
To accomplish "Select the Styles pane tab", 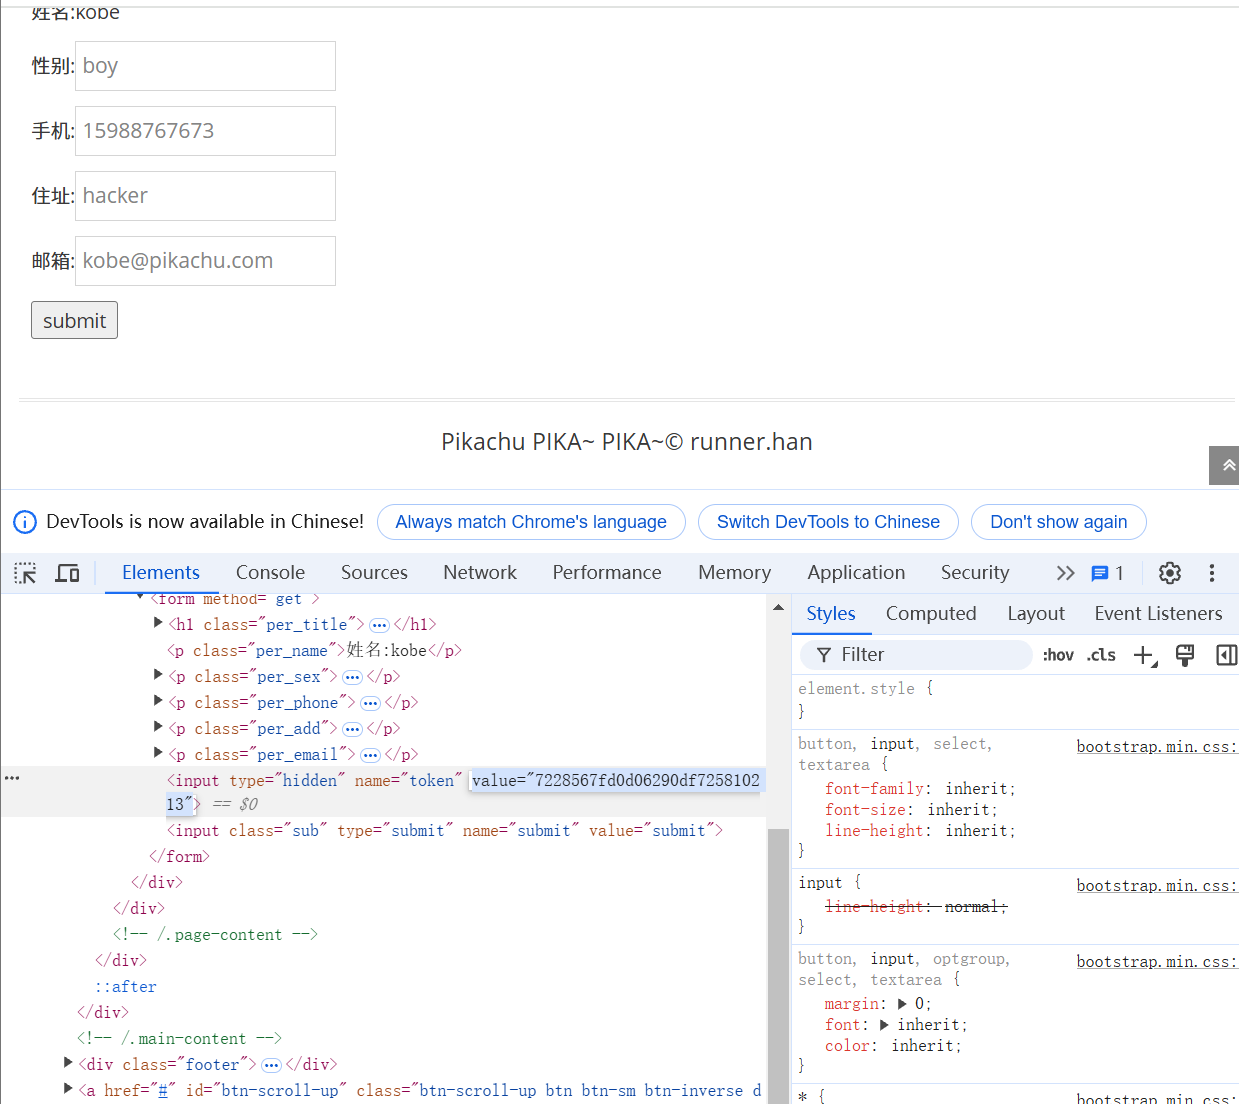I will pyautogui.click(x=831, y=614).
